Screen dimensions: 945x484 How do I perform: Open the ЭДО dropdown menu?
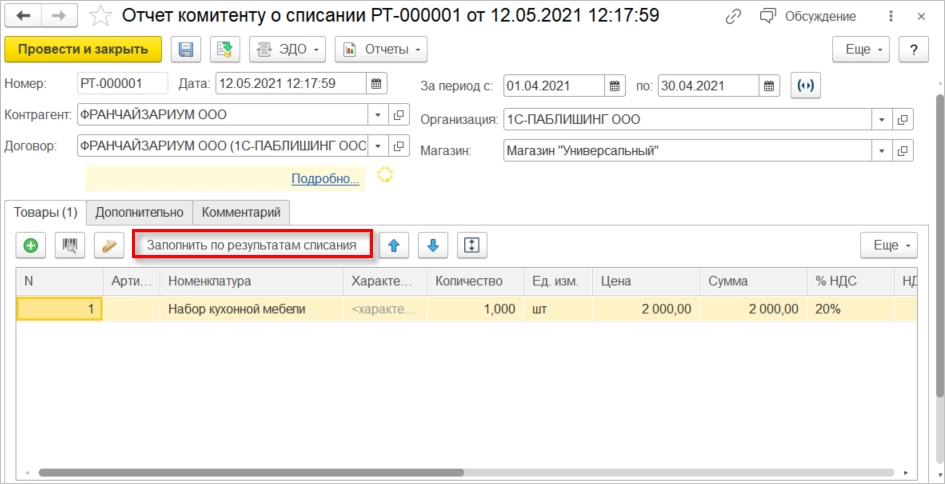[287, 49]
